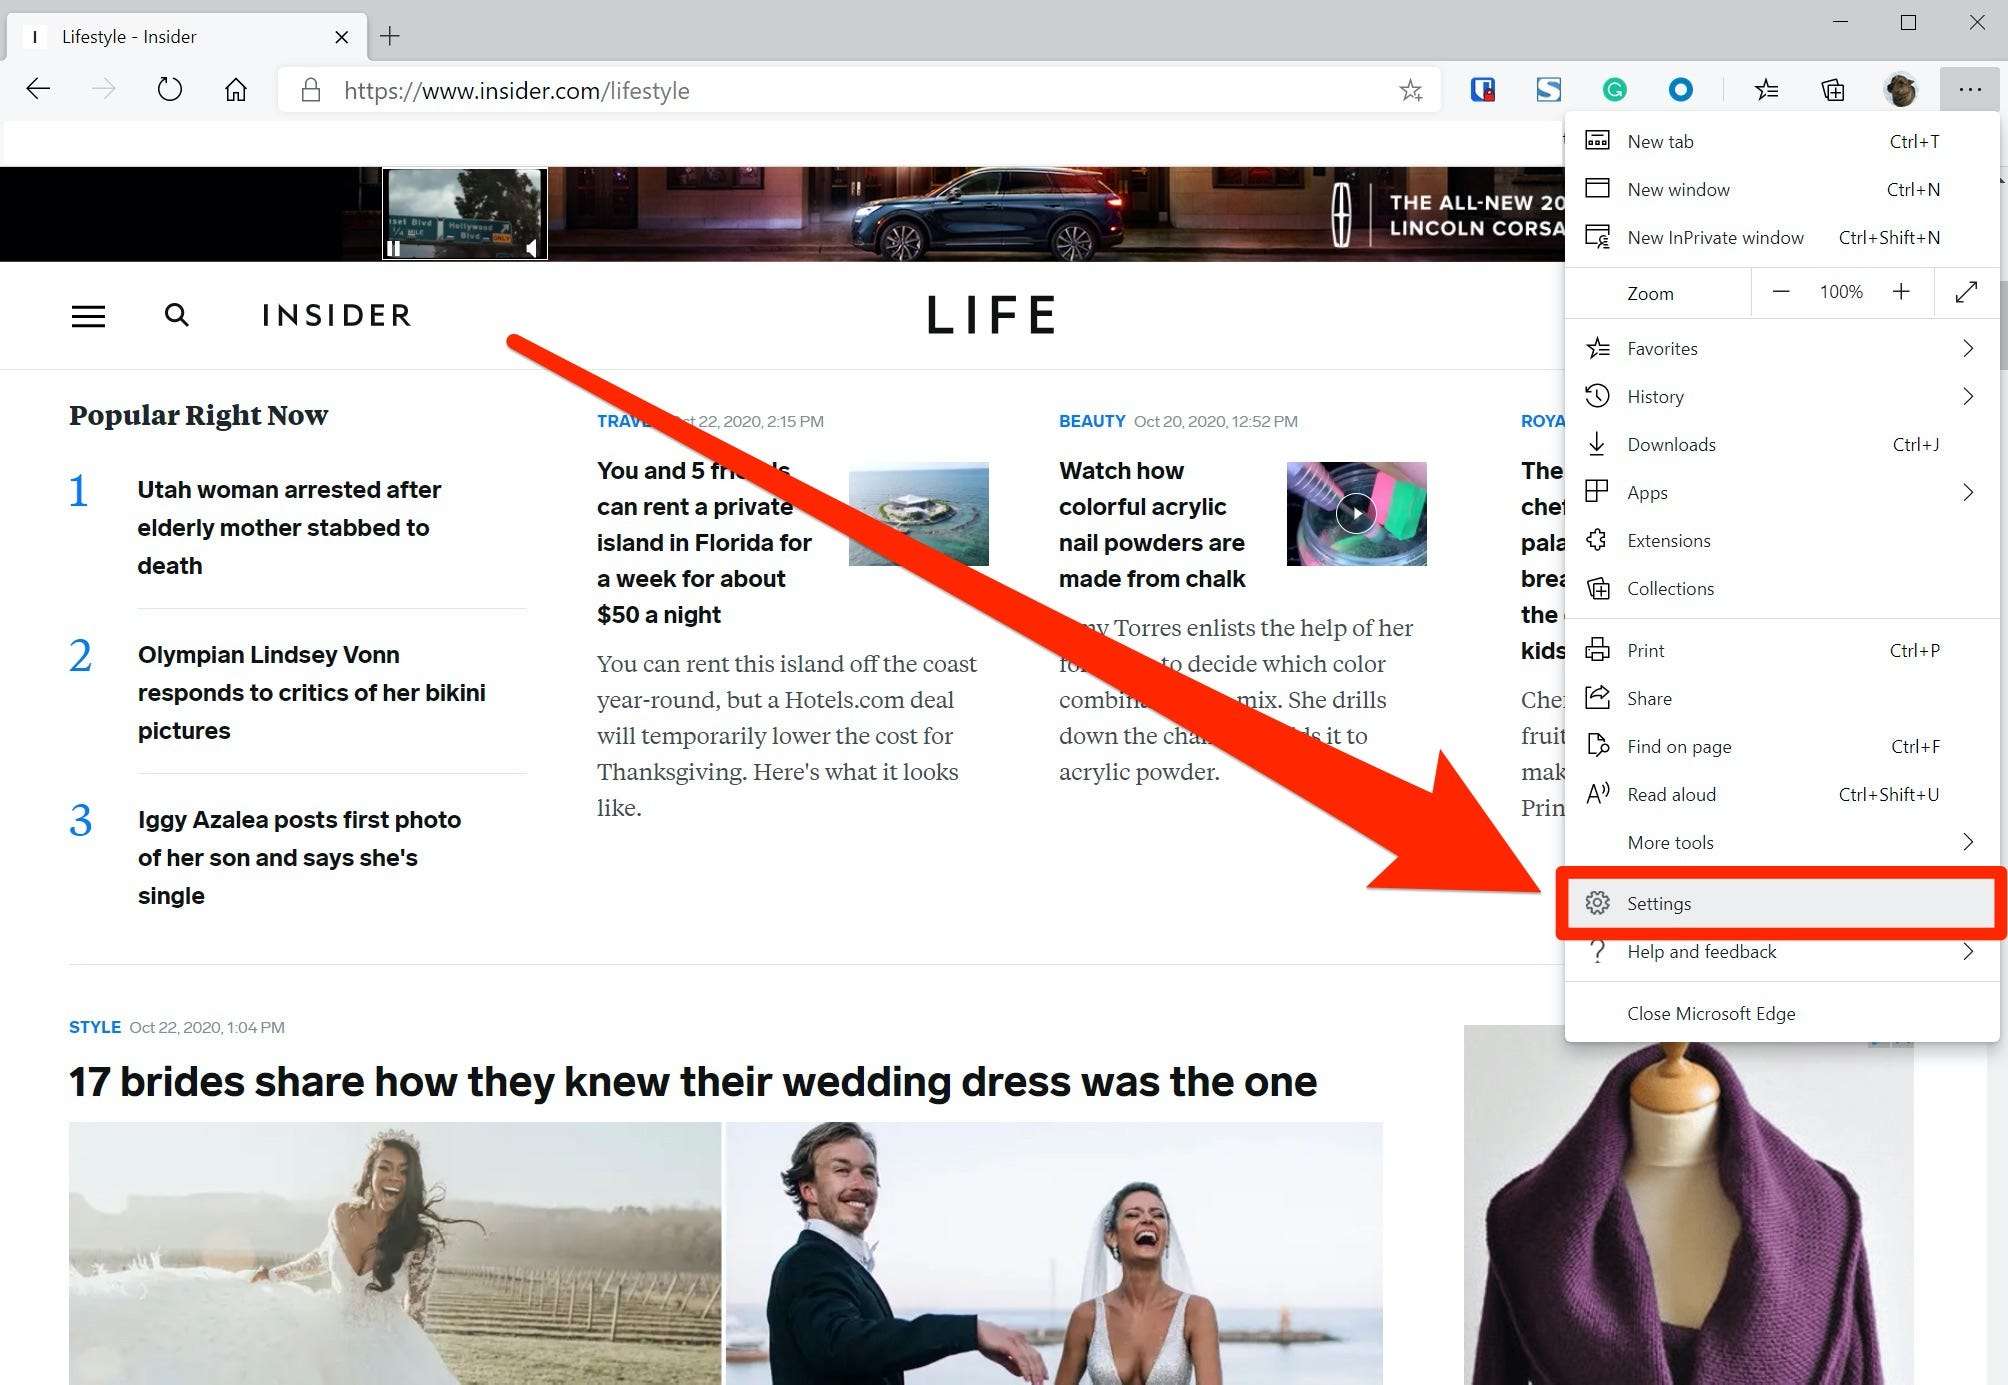This screenshot has height=1385, width=2008.
Task: Click the profile avatar icon
Action: [x=1901, y=90]
